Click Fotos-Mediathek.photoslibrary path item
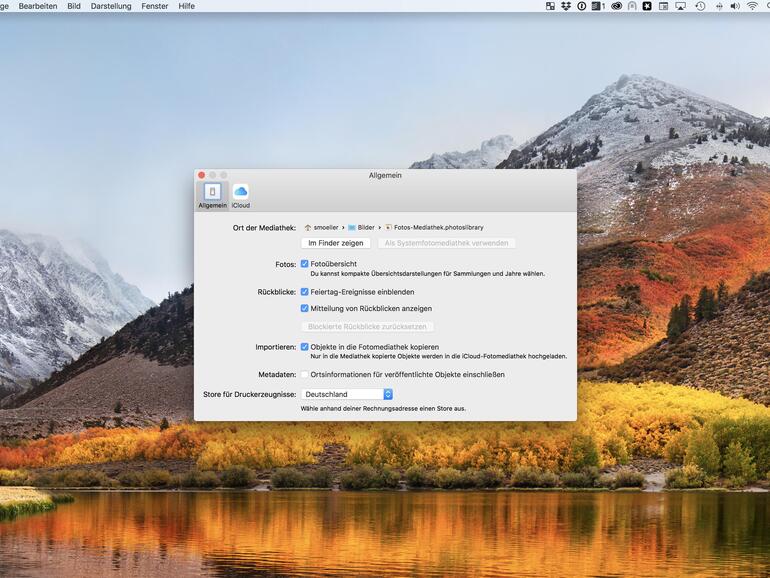Screen dimensions: 770x578 coord(434,227)
